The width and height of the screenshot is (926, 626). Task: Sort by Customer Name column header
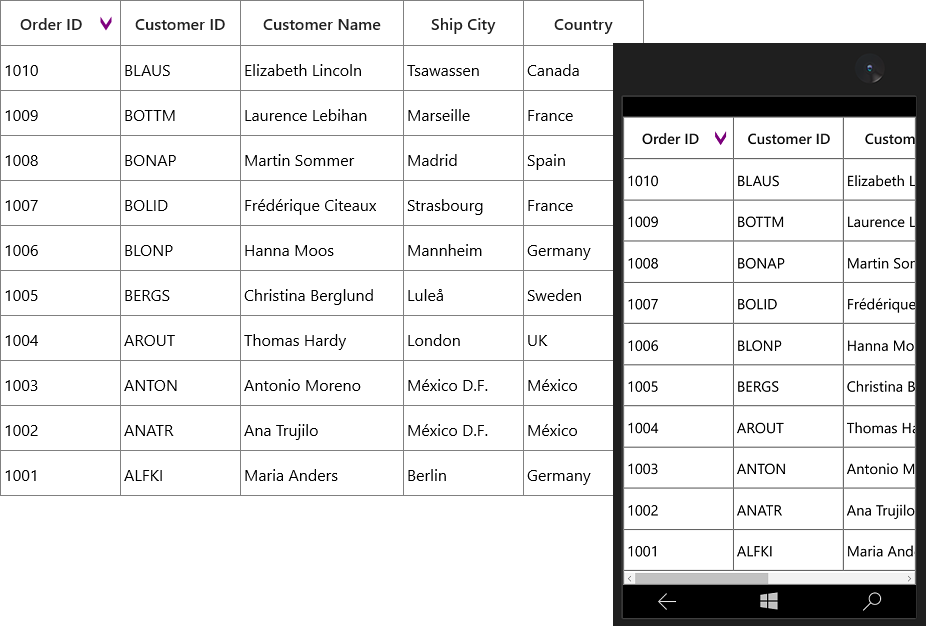(322, 24)
